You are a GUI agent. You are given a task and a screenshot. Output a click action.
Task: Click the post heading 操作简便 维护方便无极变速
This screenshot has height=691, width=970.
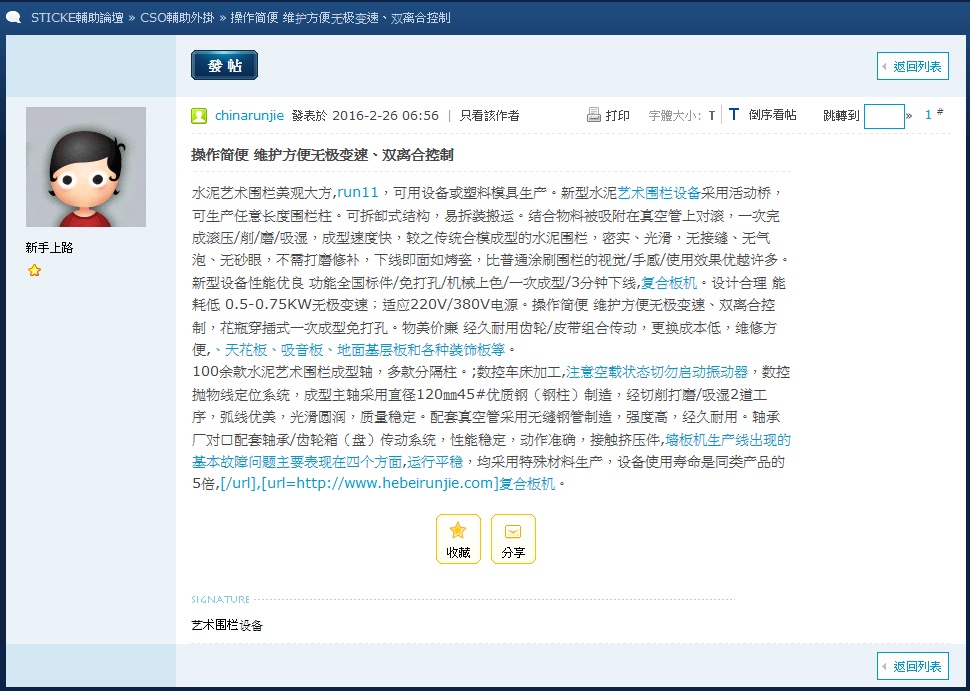[x=322, y=155]
